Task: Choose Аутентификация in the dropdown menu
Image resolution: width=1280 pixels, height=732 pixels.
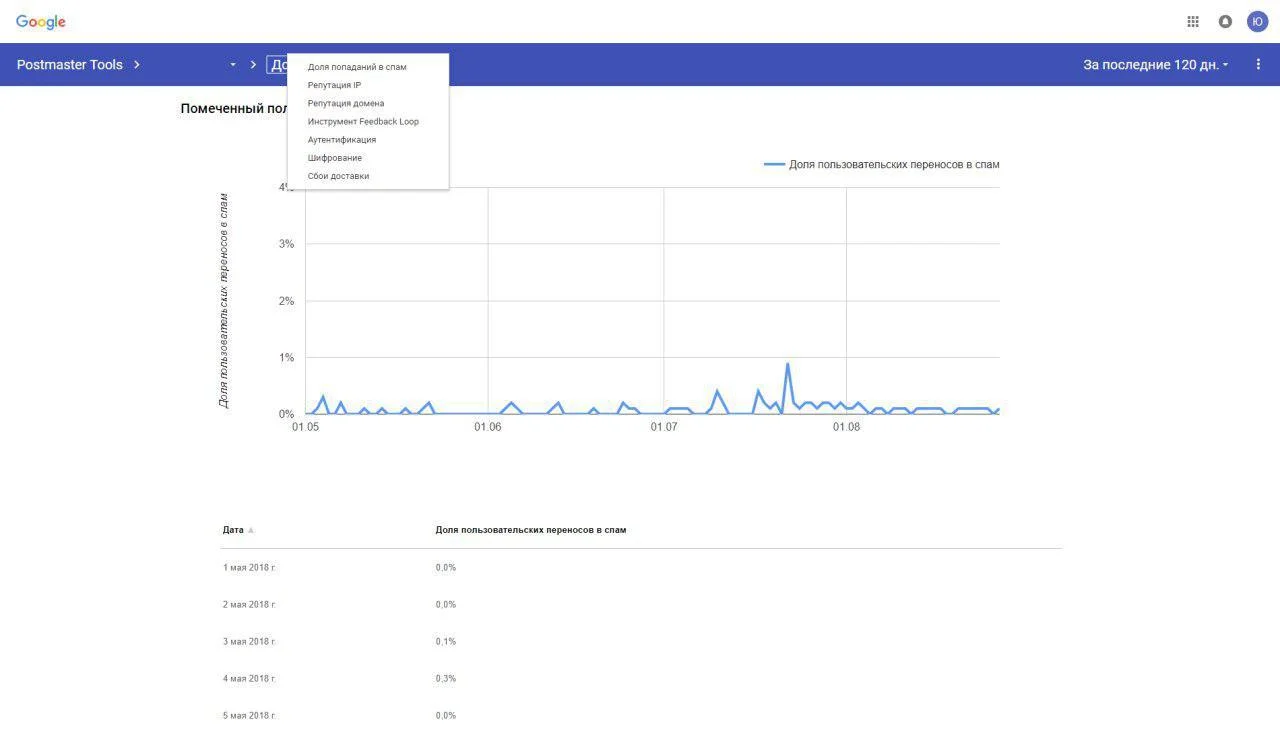Action: [342, 140]
